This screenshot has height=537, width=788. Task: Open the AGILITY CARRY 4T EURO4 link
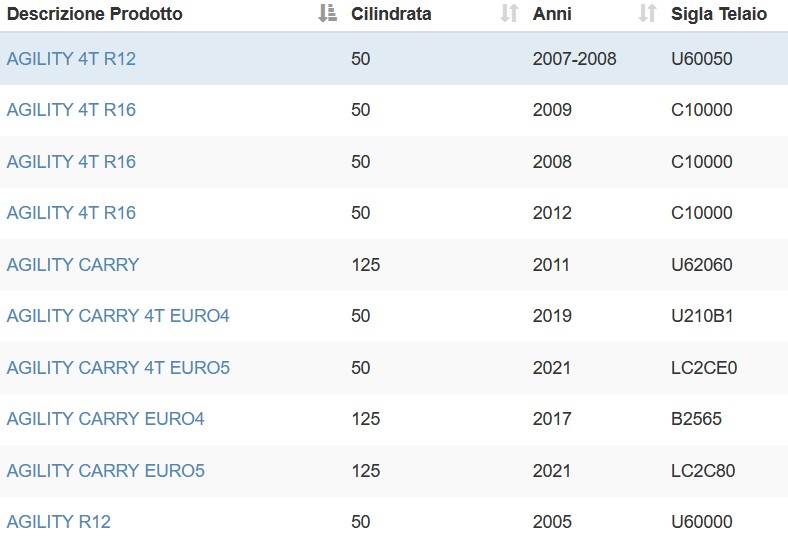118,316
